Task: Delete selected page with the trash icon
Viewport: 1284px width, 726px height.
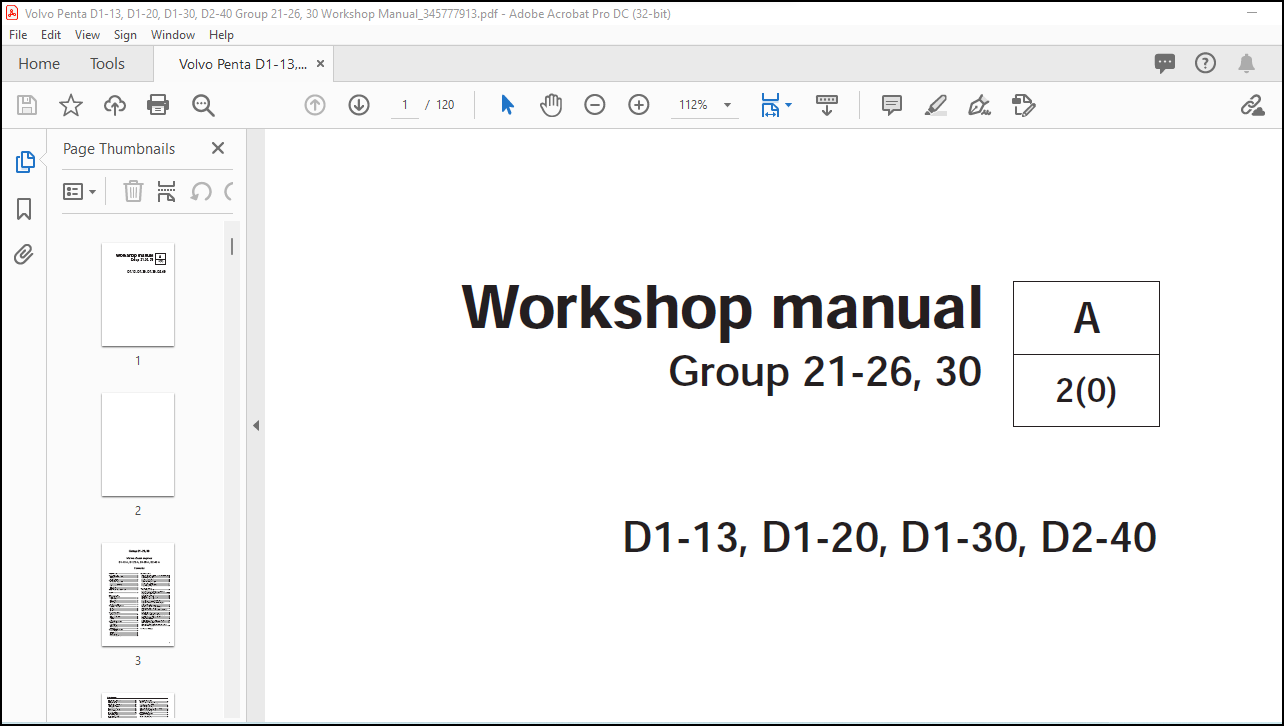Action: (133, 191)
